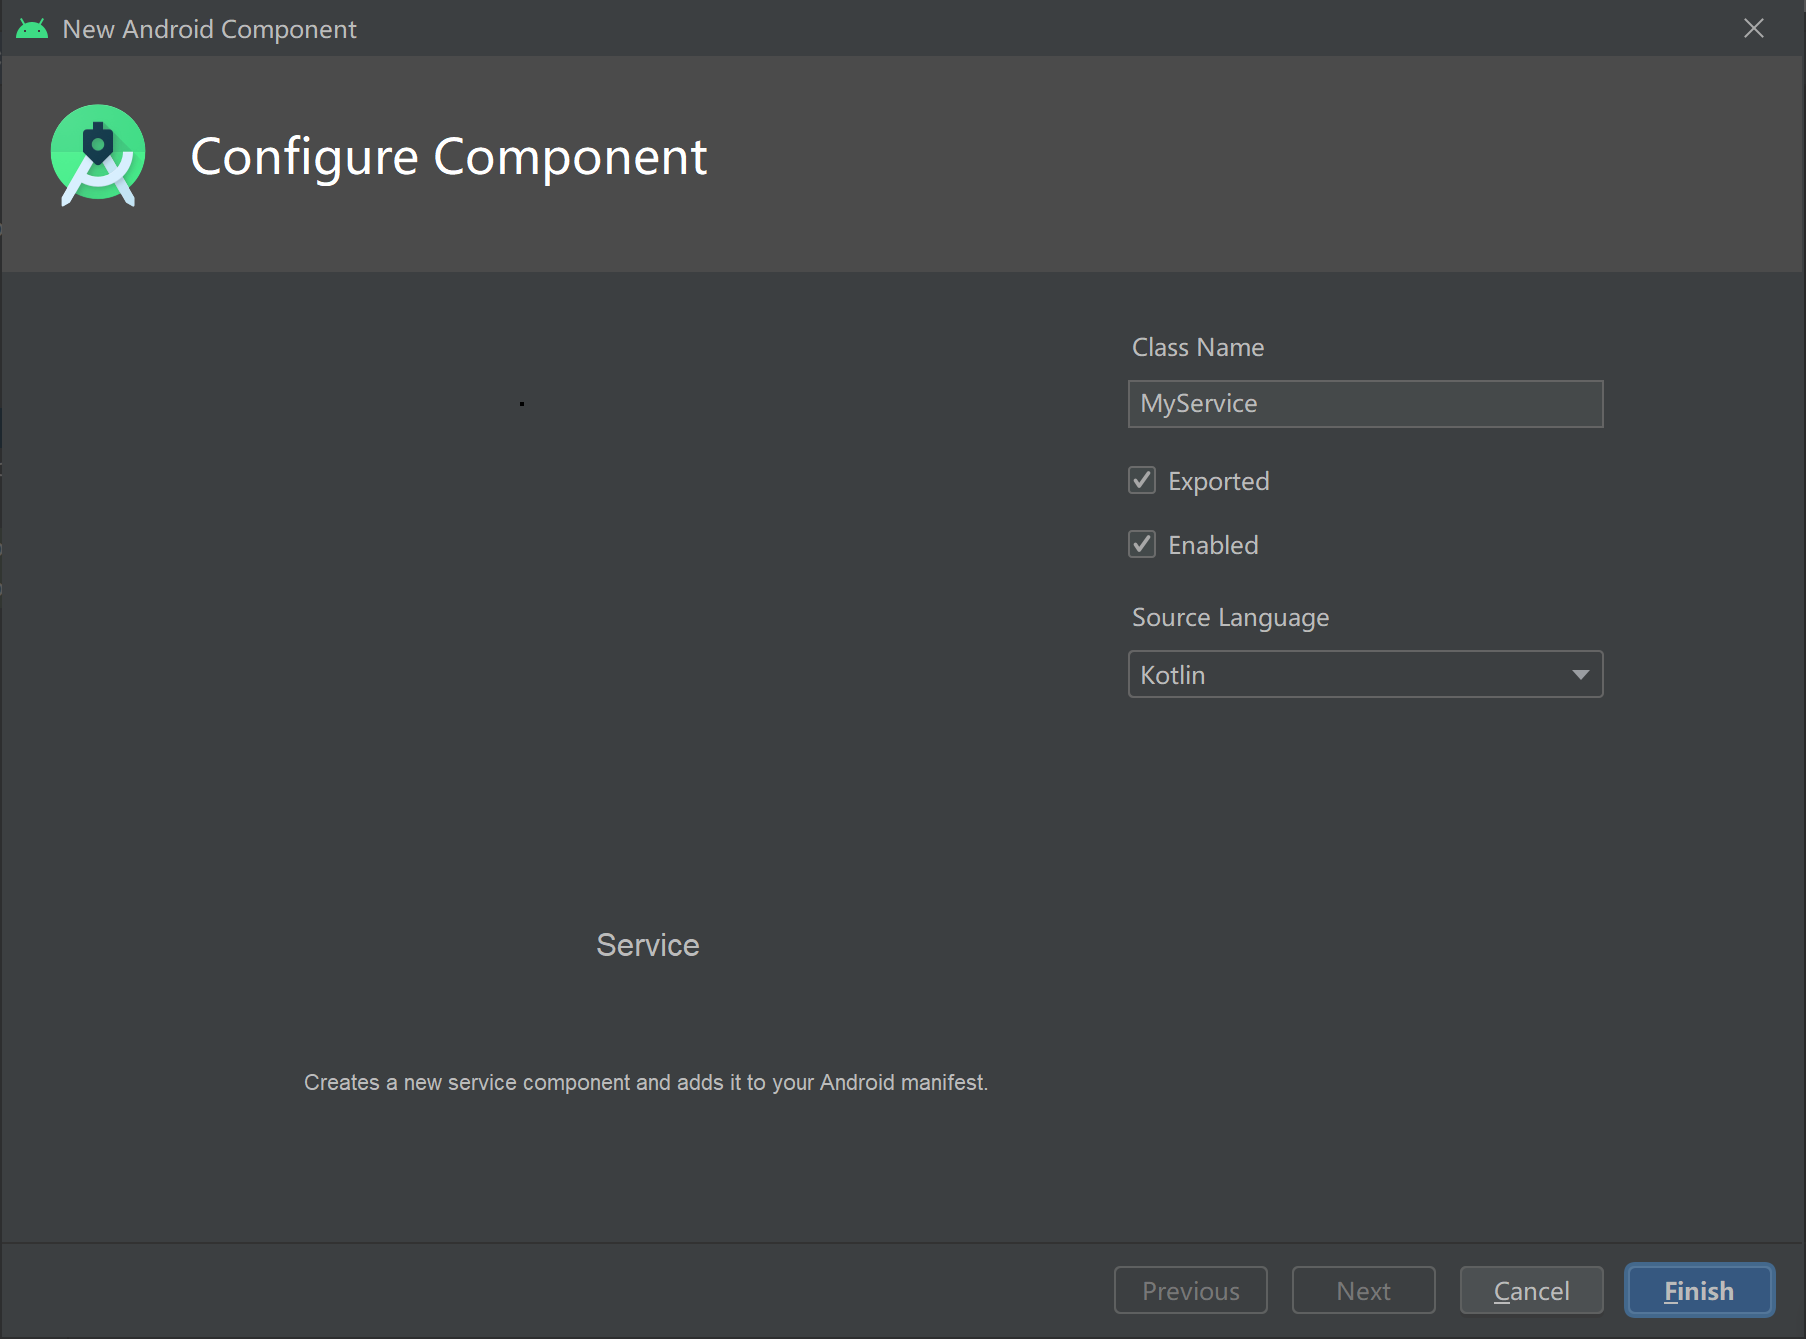The image size is (1806, 1339).
Task: Click the Android head icon in title bar
Action: tap(32, 29)
